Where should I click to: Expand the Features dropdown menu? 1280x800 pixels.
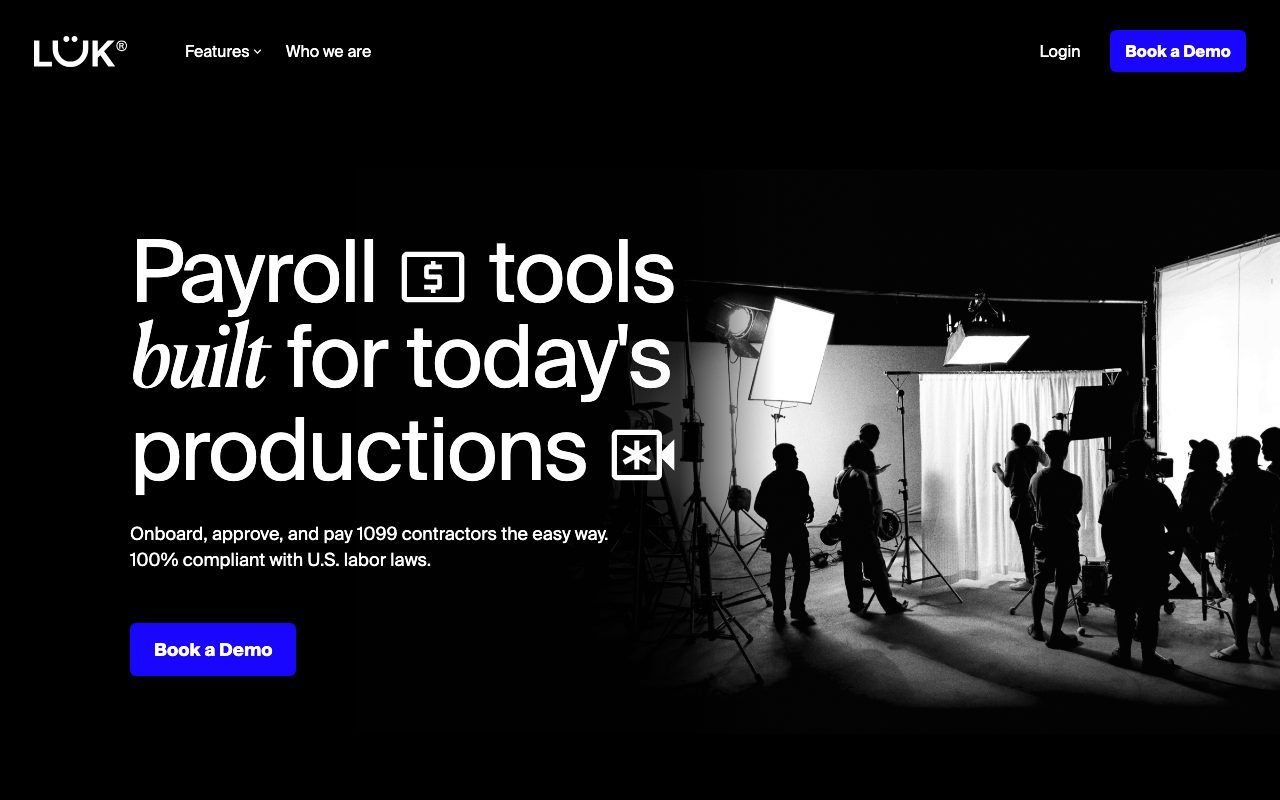click(223, 51)
